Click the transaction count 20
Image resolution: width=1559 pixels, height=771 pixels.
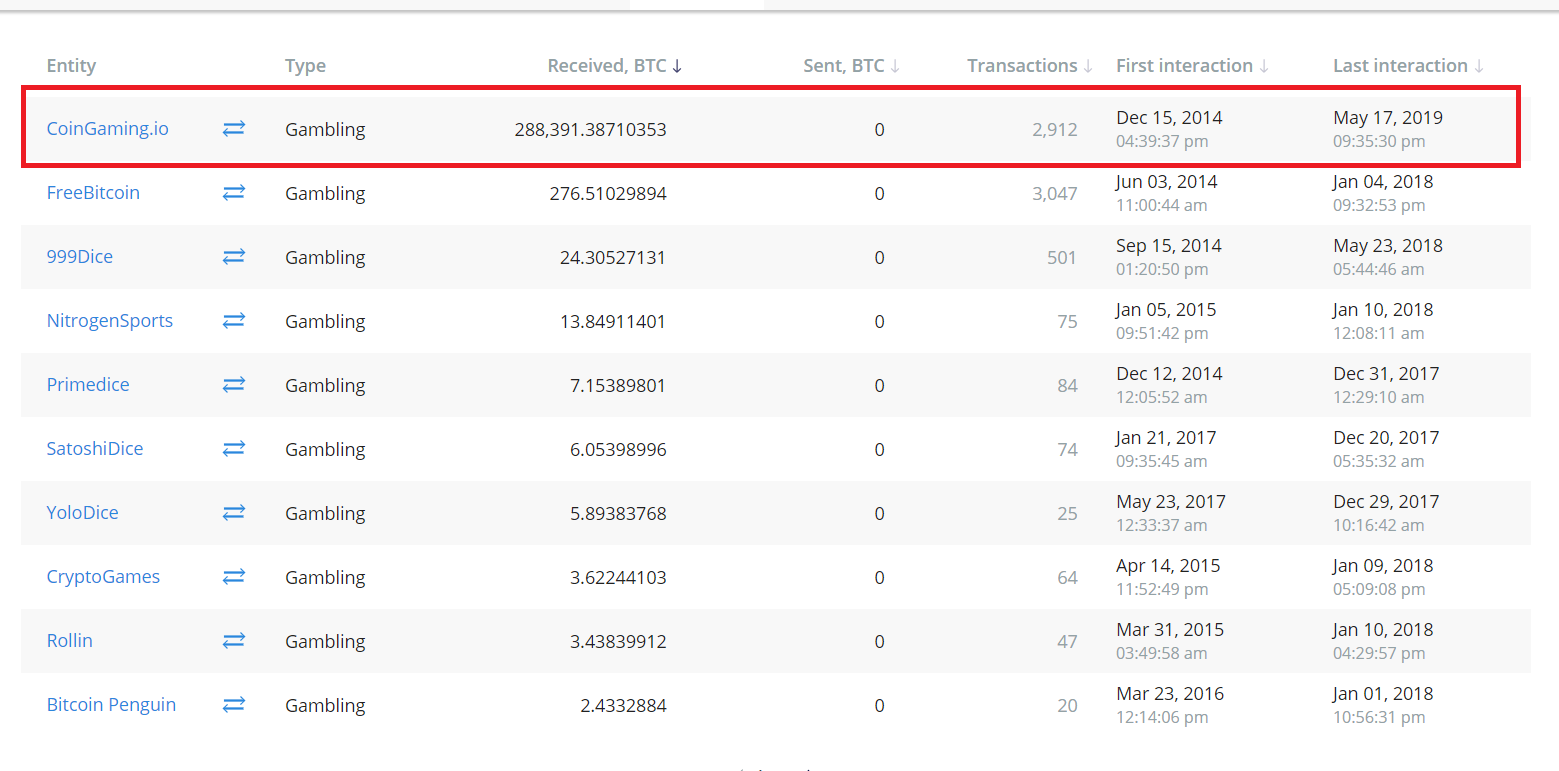tap(1067, 706)
